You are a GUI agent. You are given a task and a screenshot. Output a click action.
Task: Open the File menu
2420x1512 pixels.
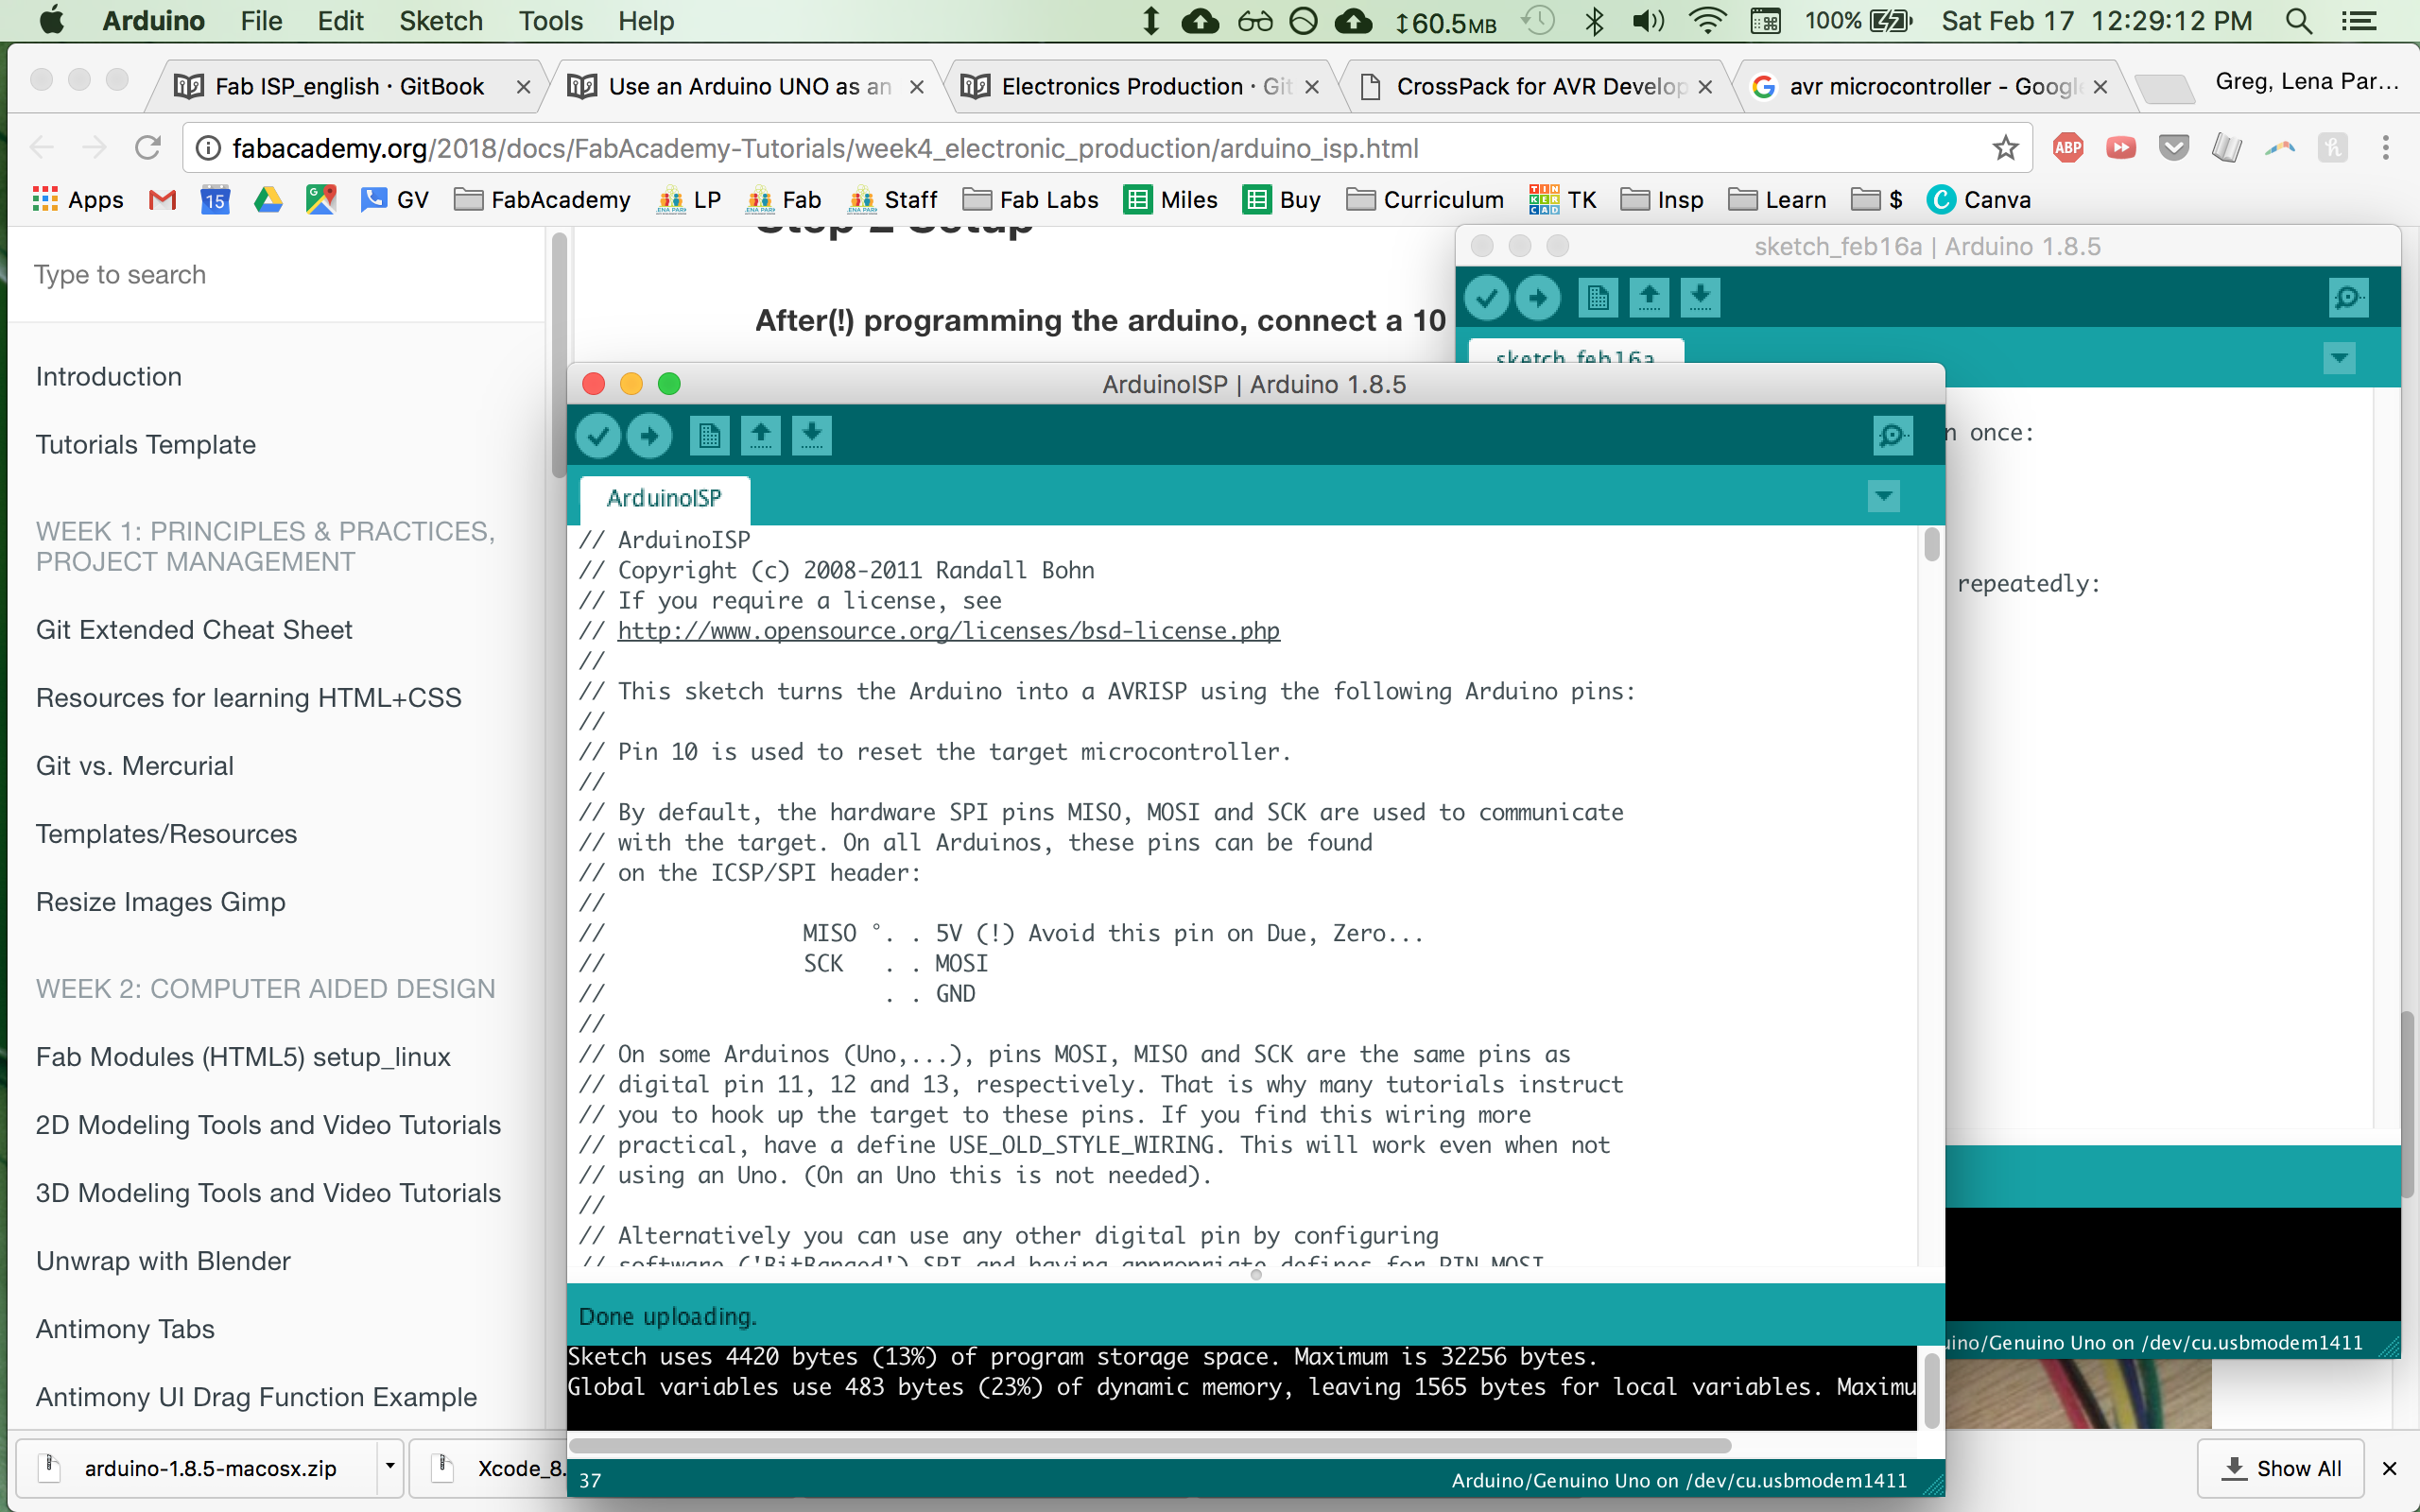[x=262, y=21]
